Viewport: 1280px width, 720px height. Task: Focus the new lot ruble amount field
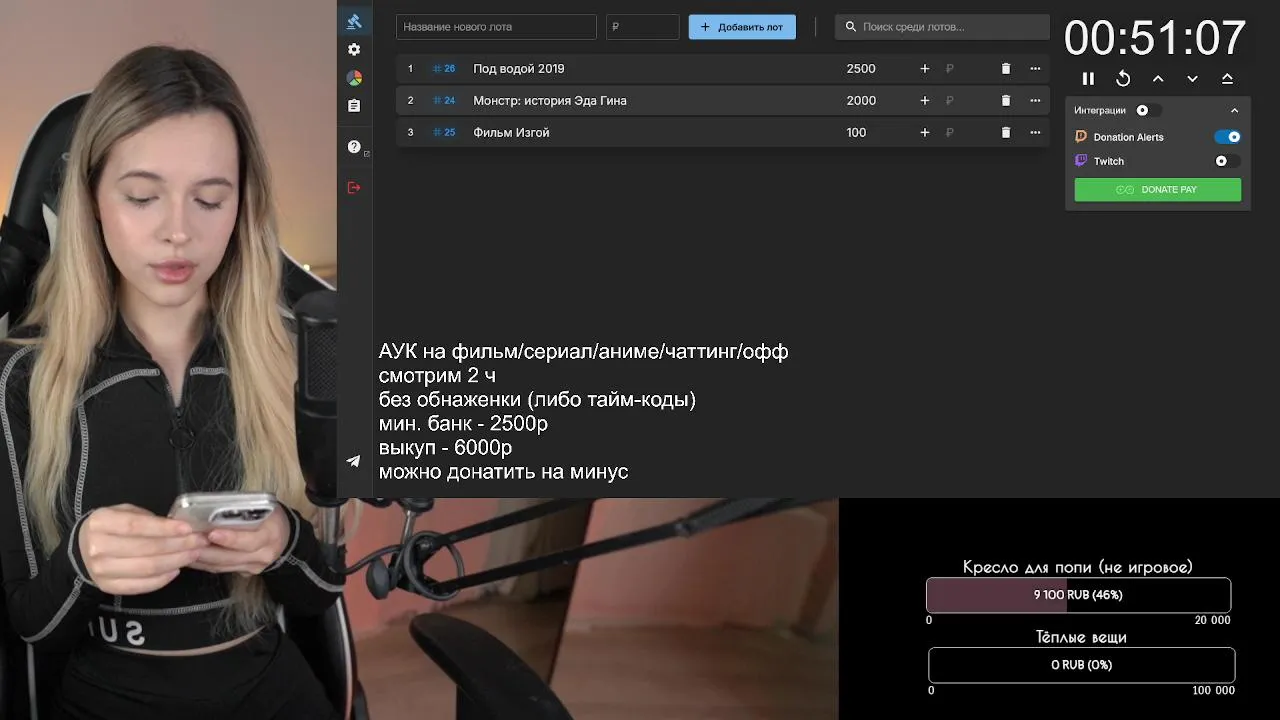[643, 27]
